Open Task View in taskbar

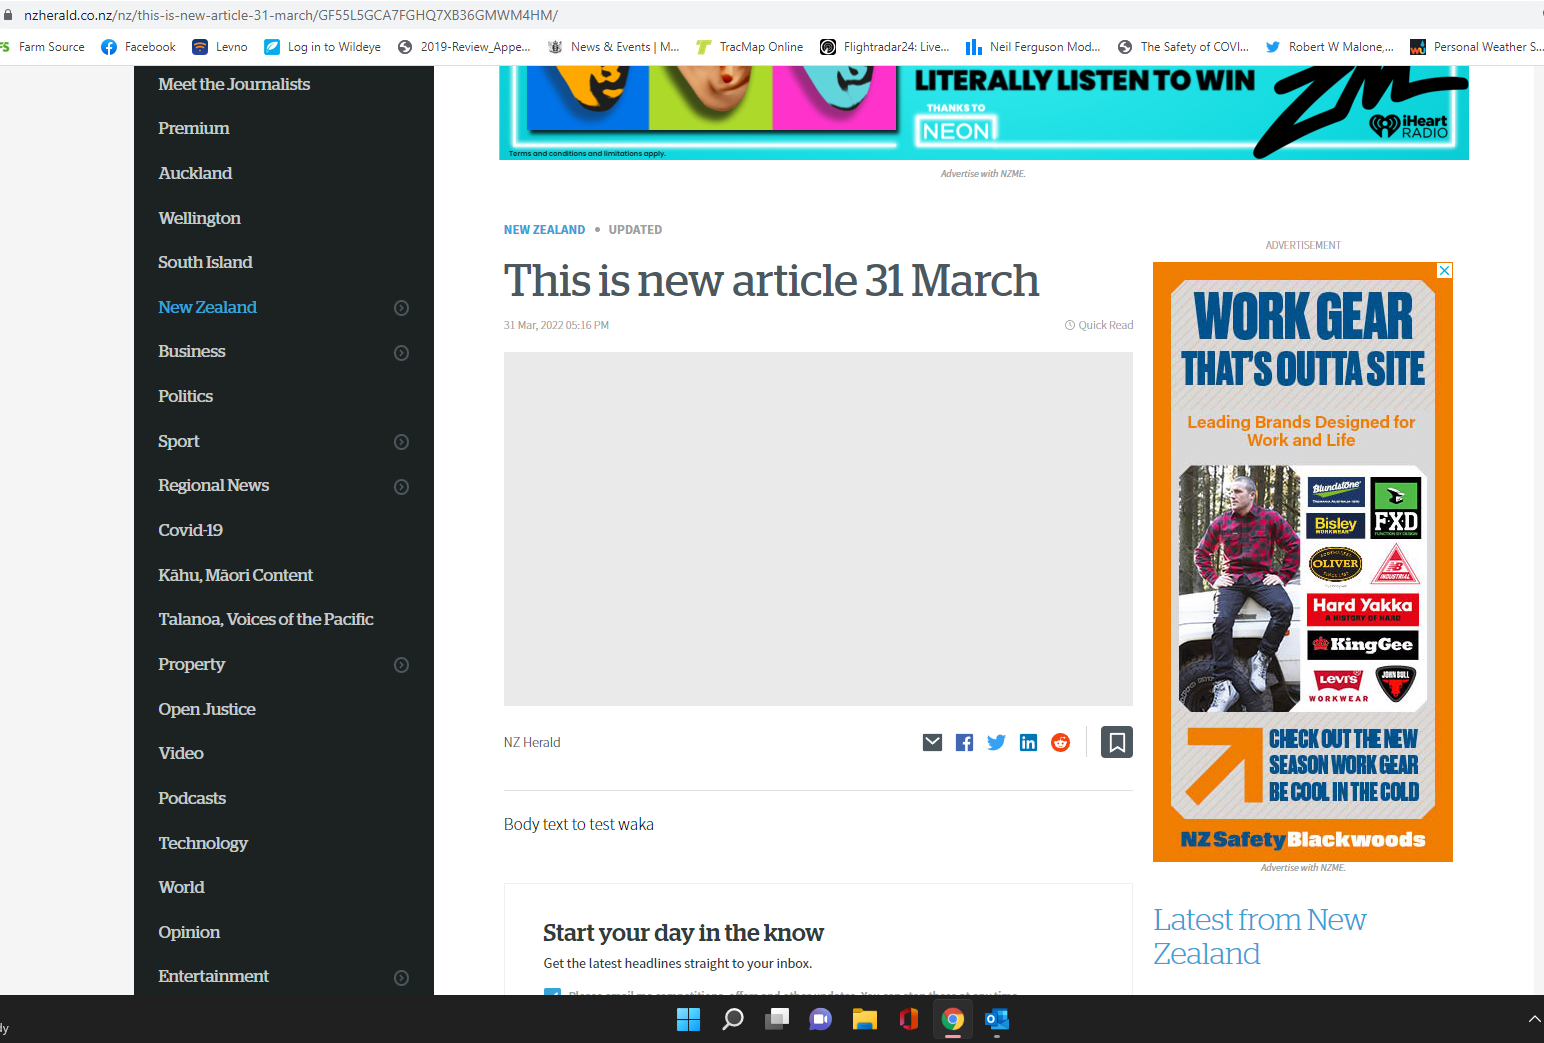tap(777, 1019)
